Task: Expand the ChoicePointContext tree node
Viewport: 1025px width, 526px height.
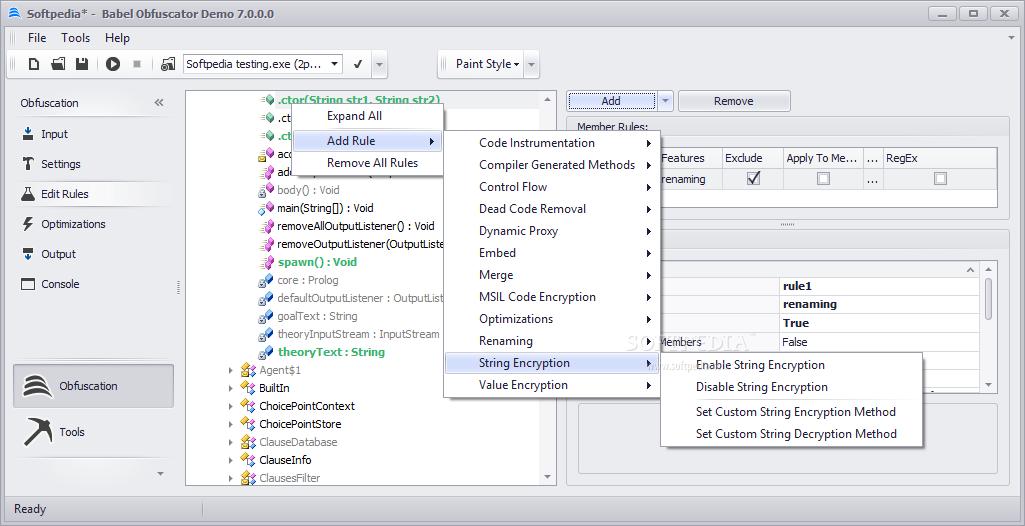Action: (230, 406)
